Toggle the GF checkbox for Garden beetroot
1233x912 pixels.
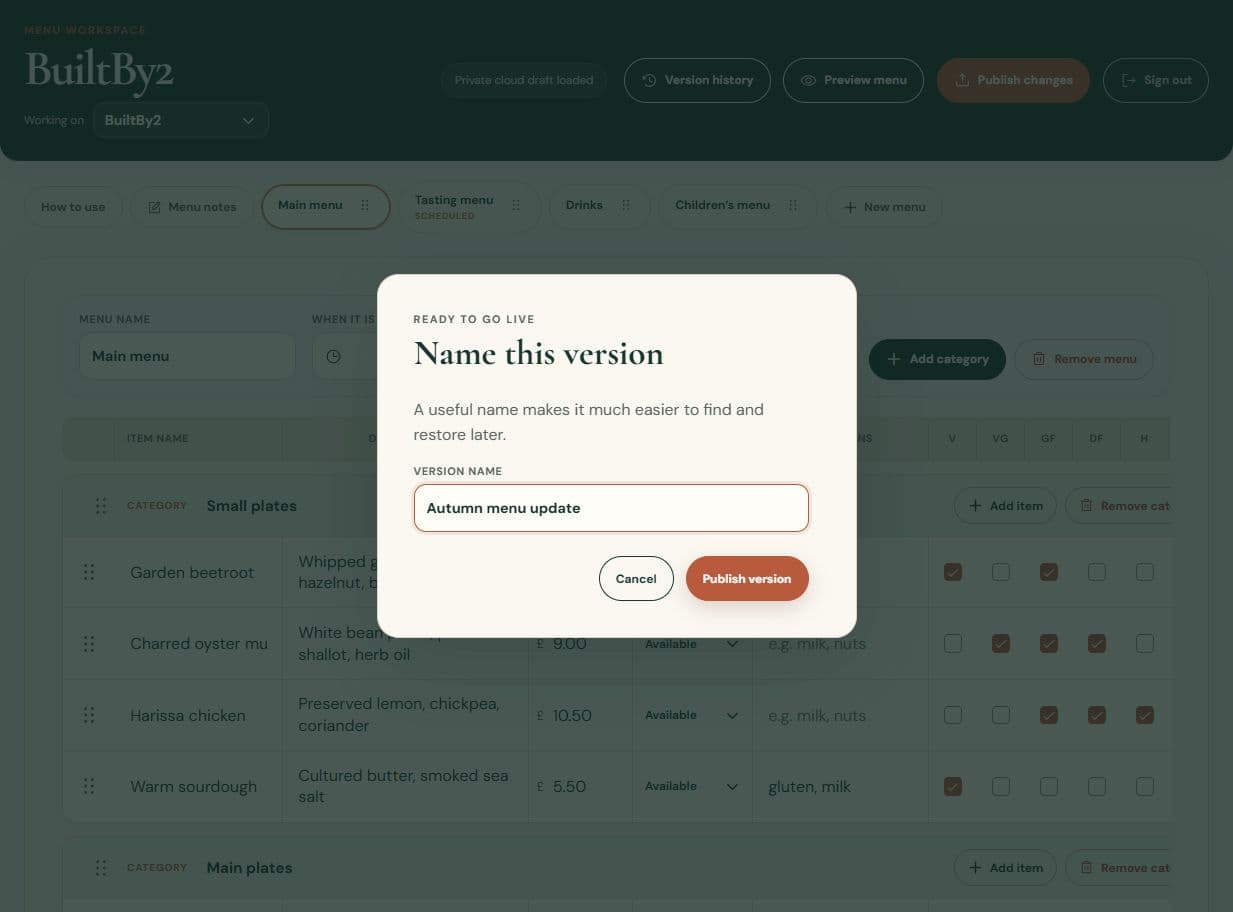[1049, 572]
